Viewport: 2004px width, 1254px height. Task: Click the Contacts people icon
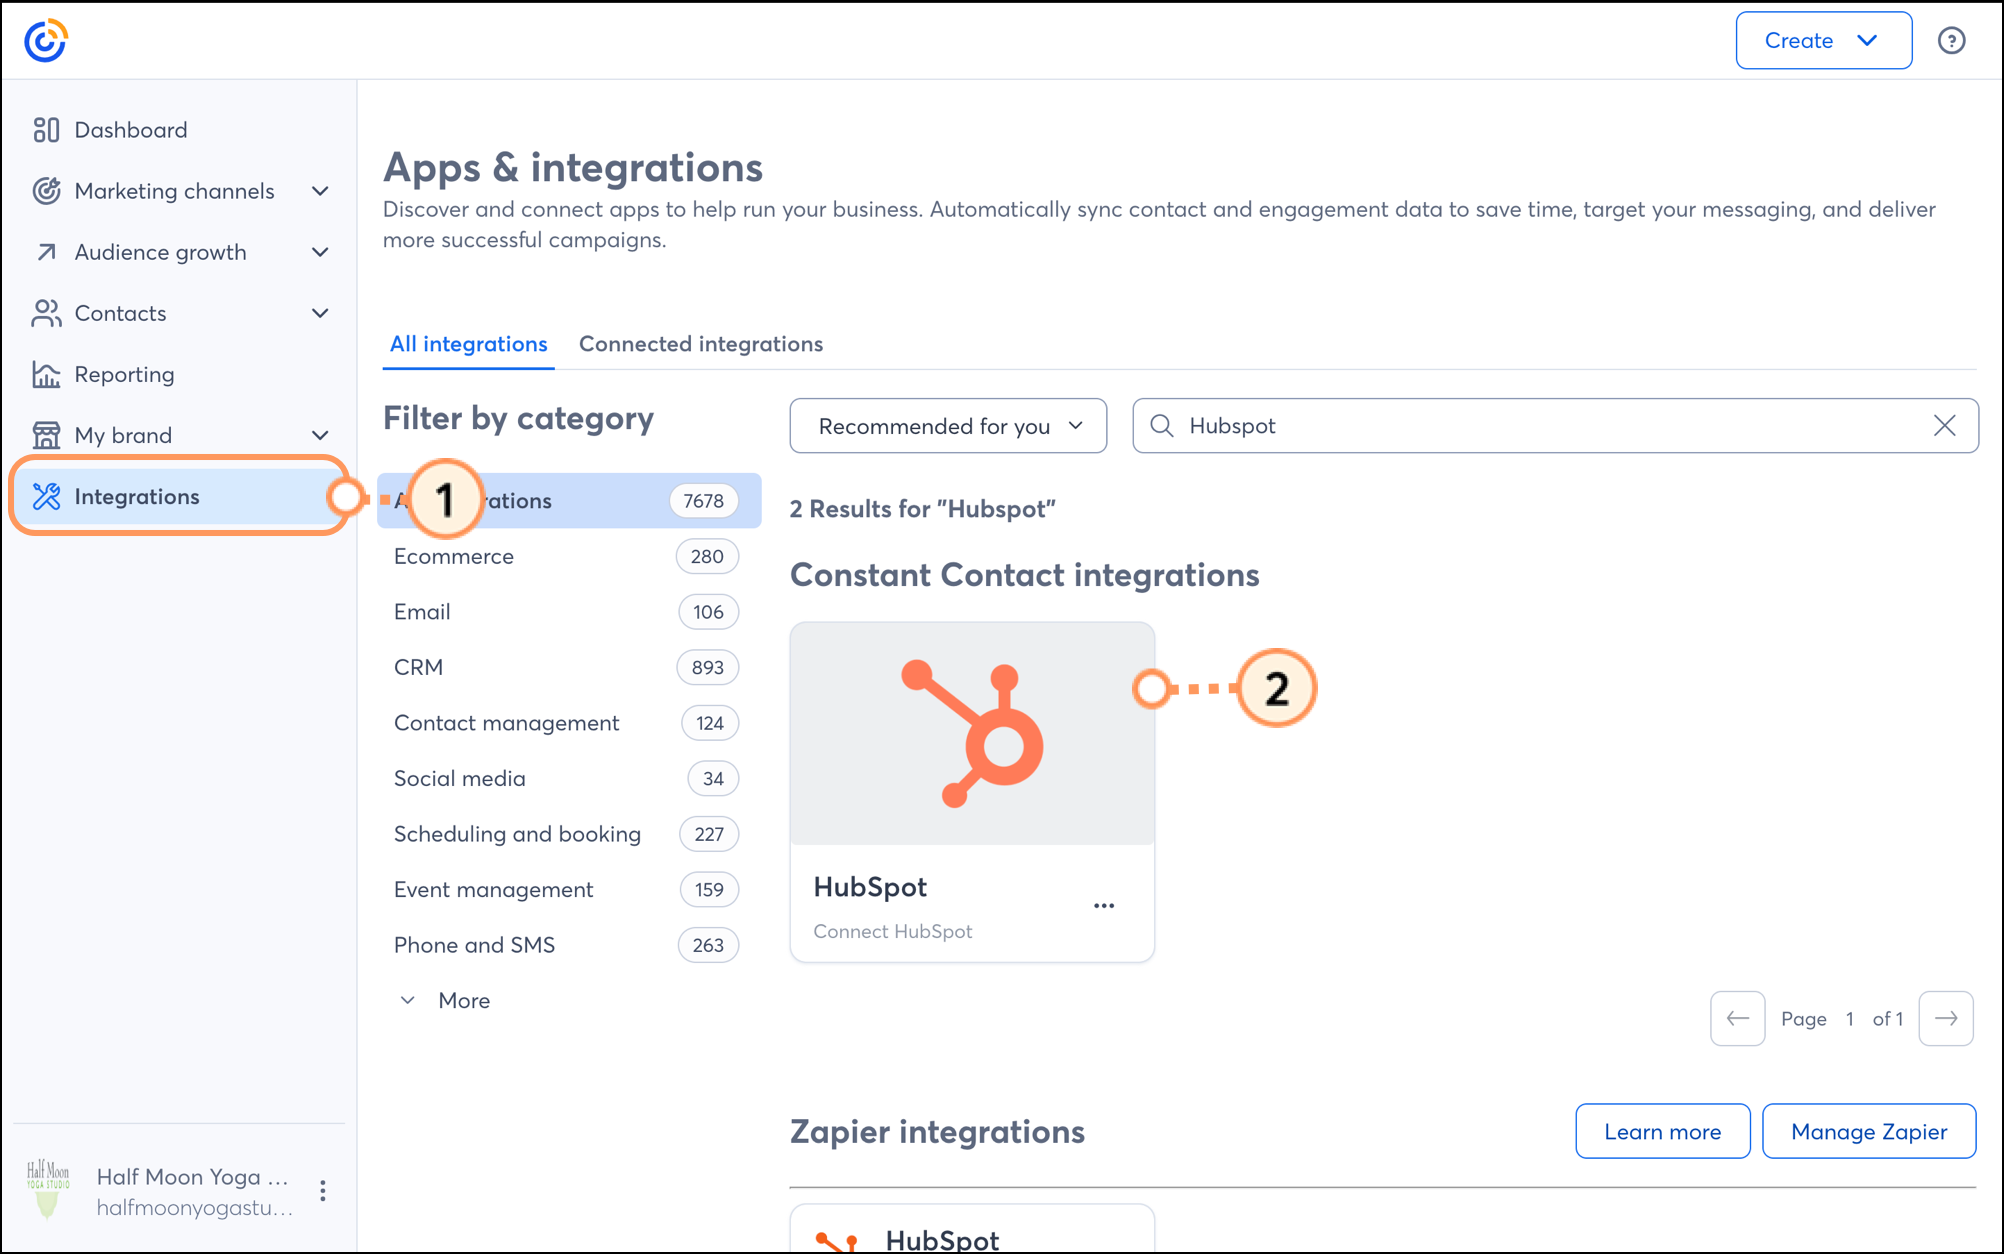(x=46, y=313)
